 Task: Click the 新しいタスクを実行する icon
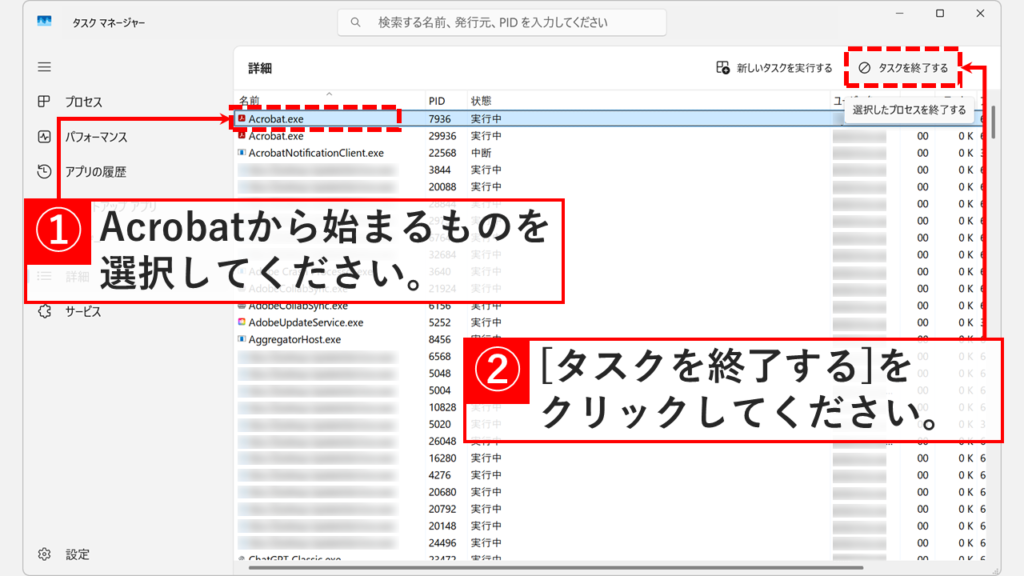click(x=722, y=67)
